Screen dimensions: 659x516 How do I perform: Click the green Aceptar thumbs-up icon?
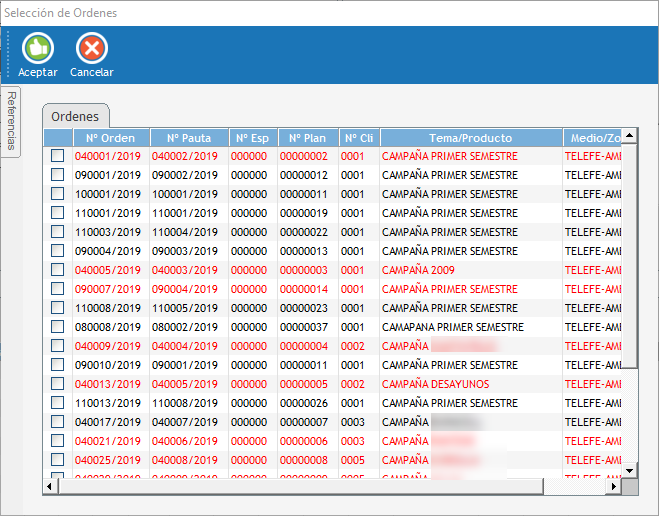tap(38, 48)
